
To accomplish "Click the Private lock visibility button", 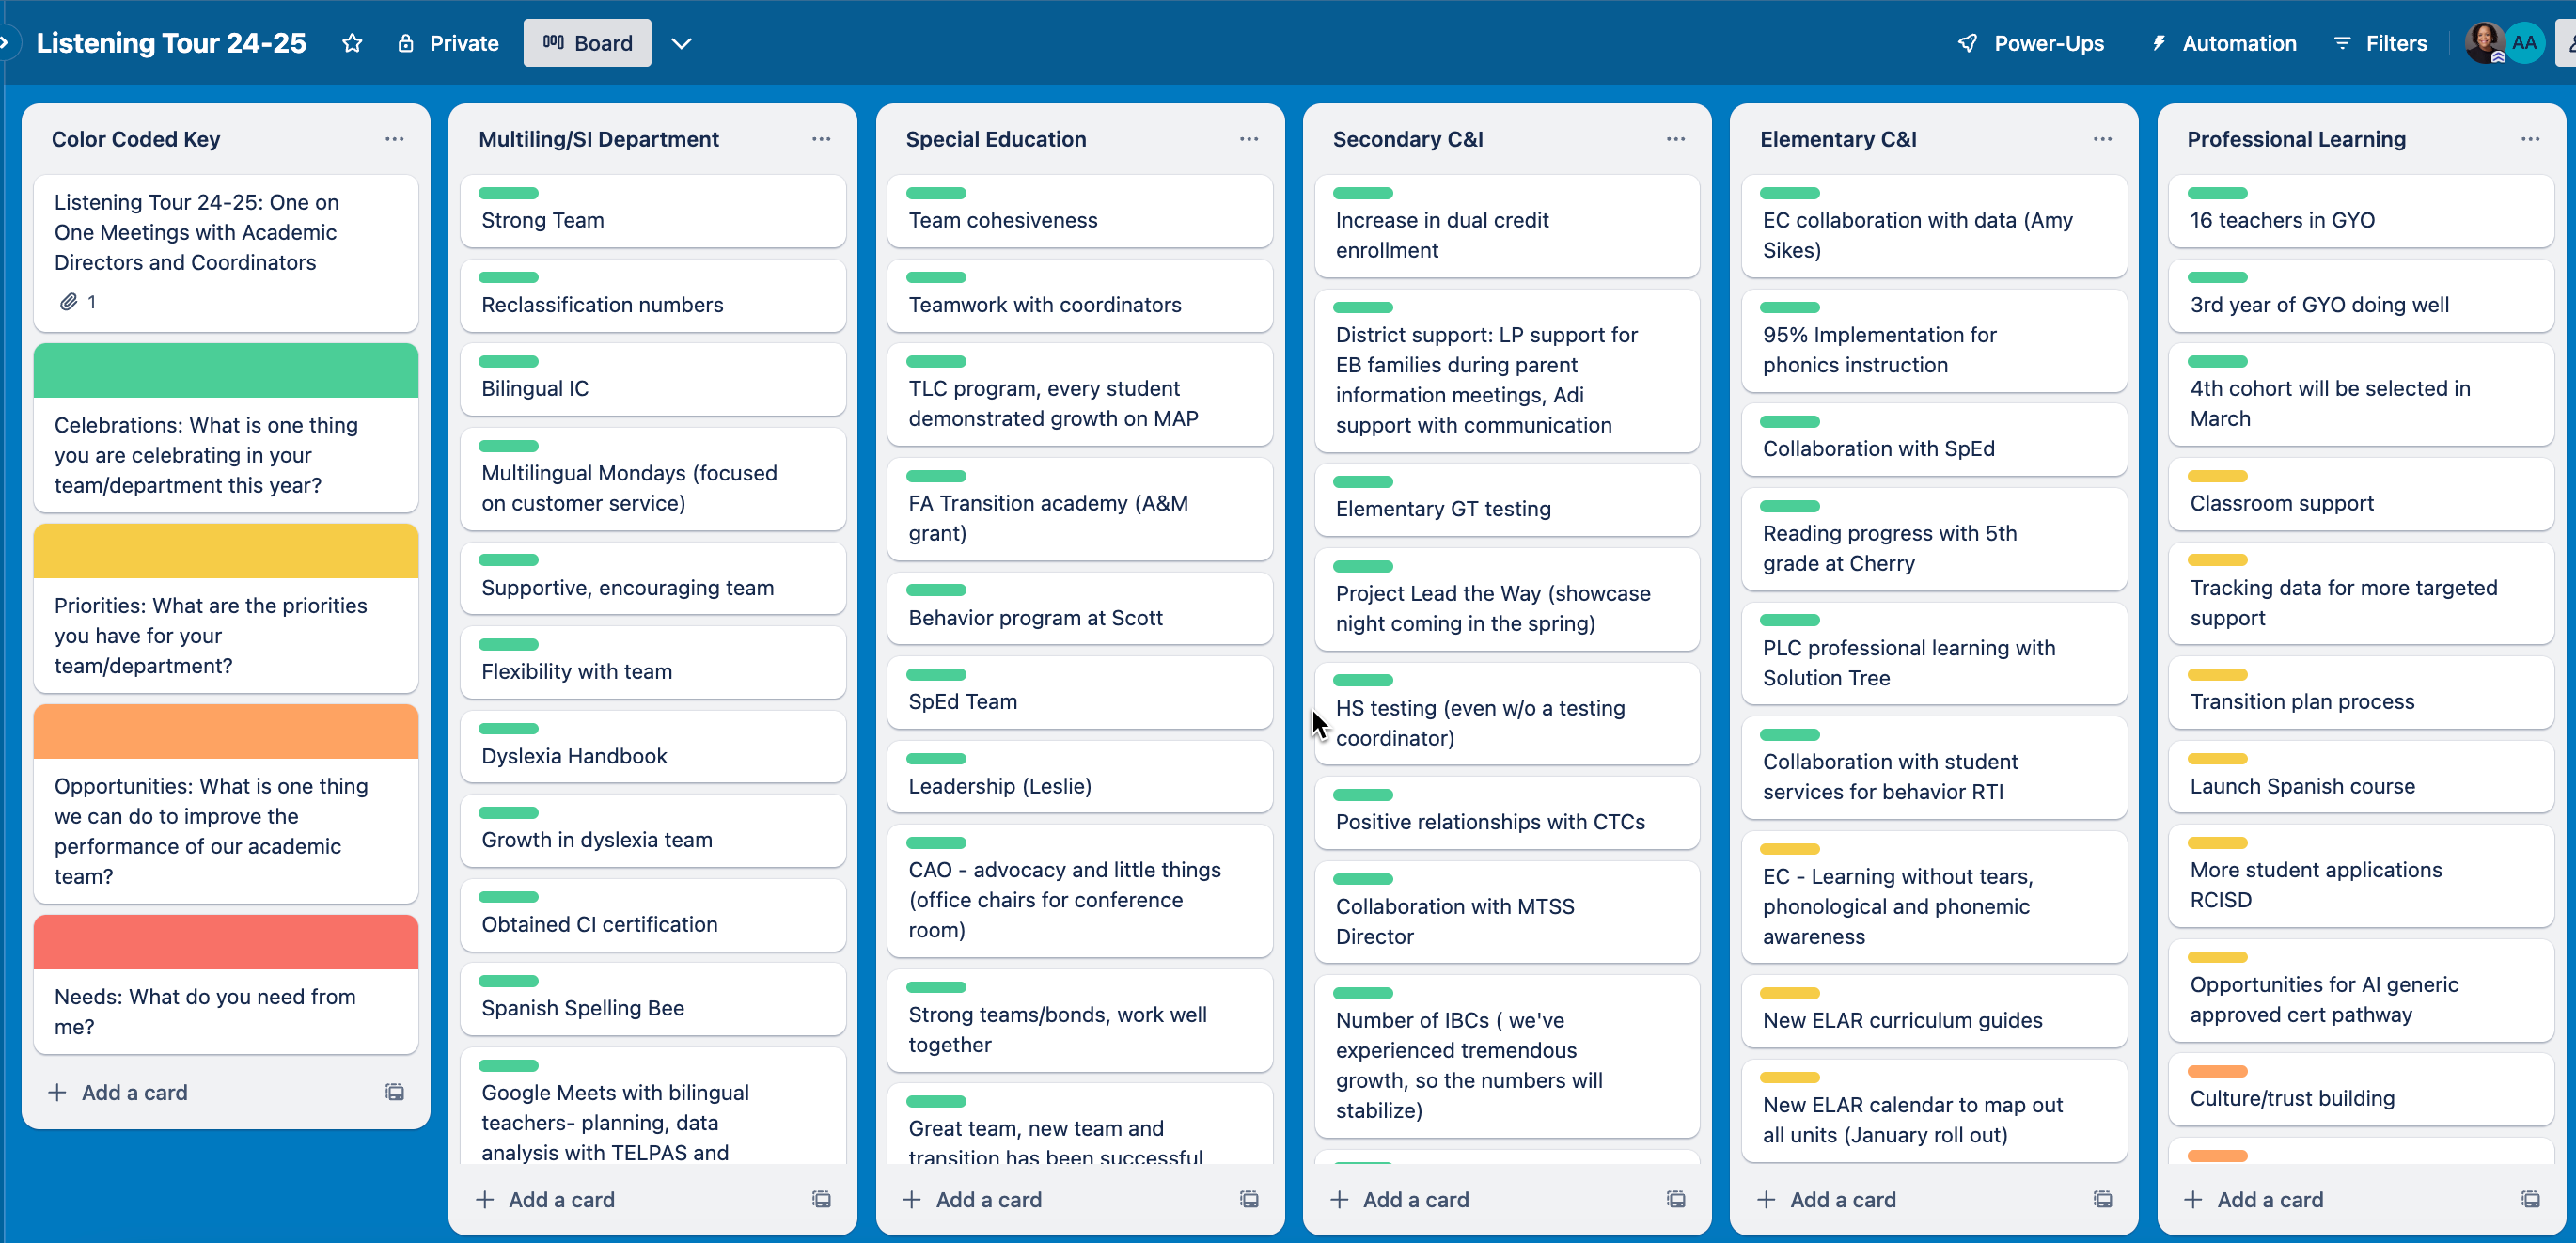I will 448,43.
